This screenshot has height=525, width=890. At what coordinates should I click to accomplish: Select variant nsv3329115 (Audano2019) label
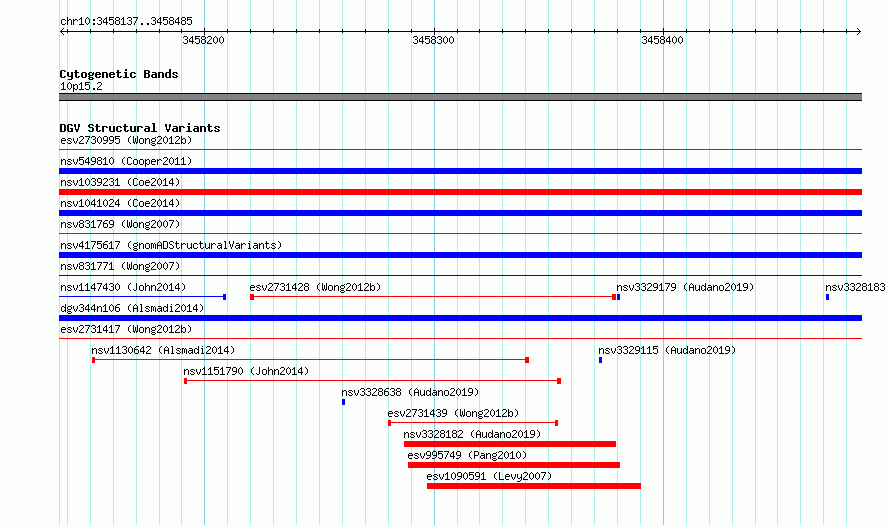[667, 350]
